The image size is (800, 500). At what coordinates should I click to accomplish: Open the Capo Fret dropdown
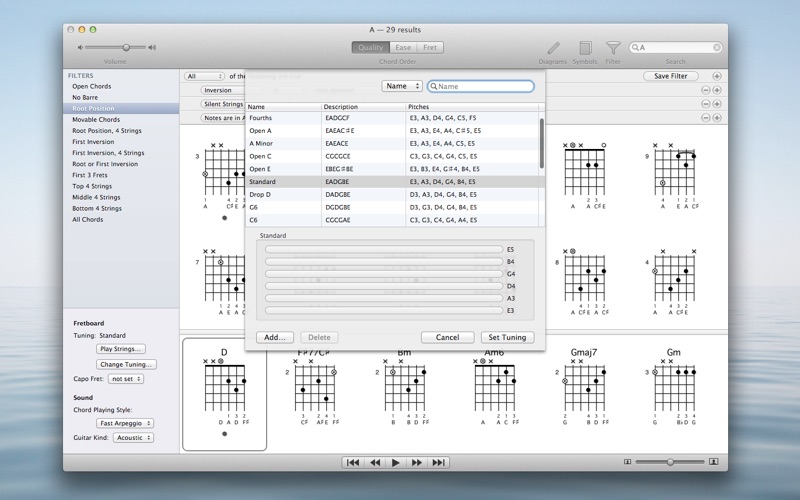126,379
